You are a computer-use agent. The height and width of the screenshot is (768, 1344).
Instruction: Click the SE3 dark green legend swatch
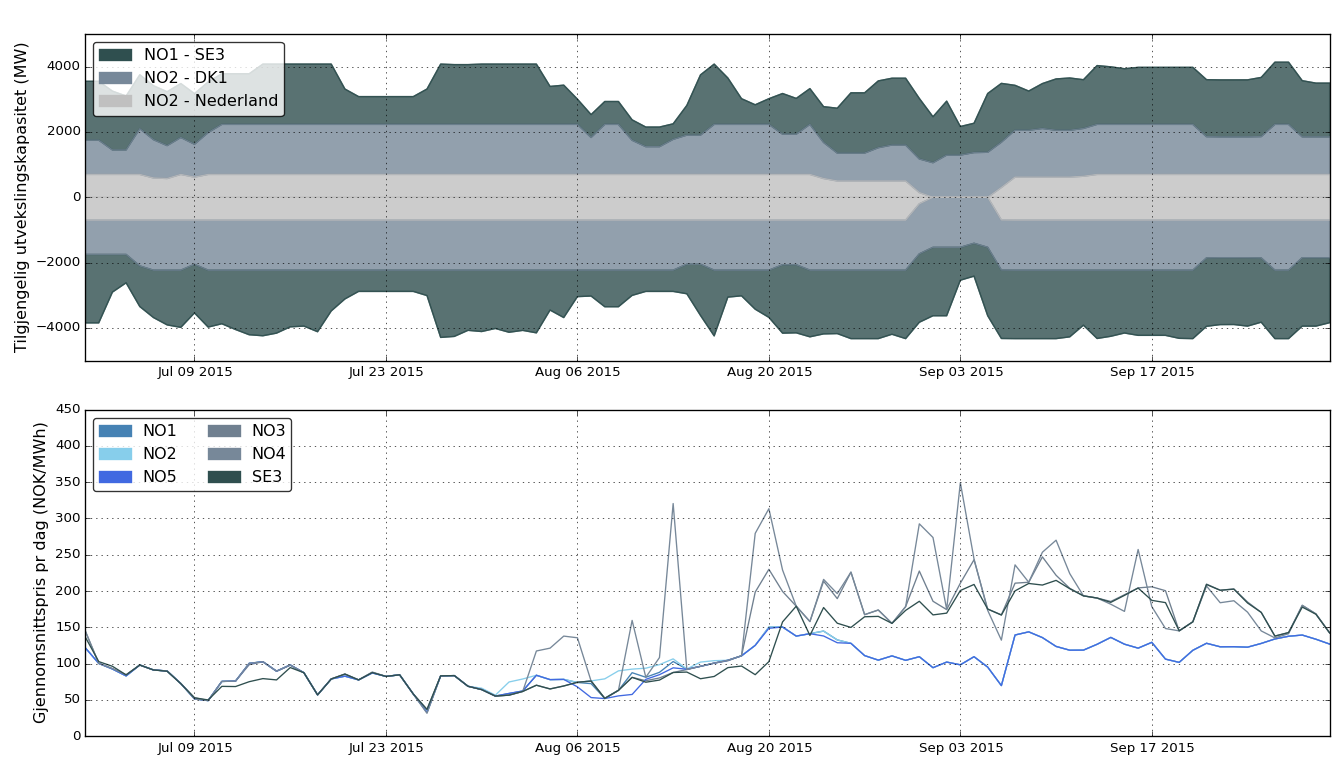224,477
